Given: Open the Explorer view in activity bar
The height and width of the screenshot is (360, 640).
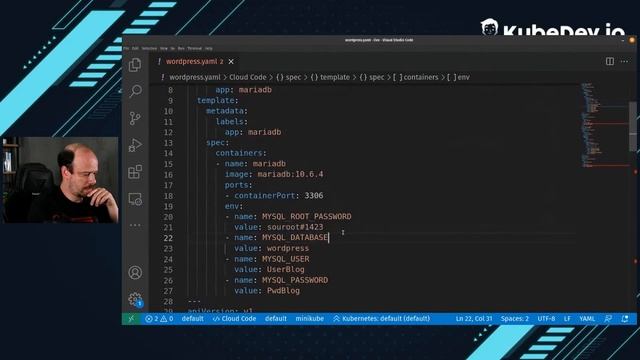Looking at the screenshot, I should pyautogui.click(x=135, y=64).
